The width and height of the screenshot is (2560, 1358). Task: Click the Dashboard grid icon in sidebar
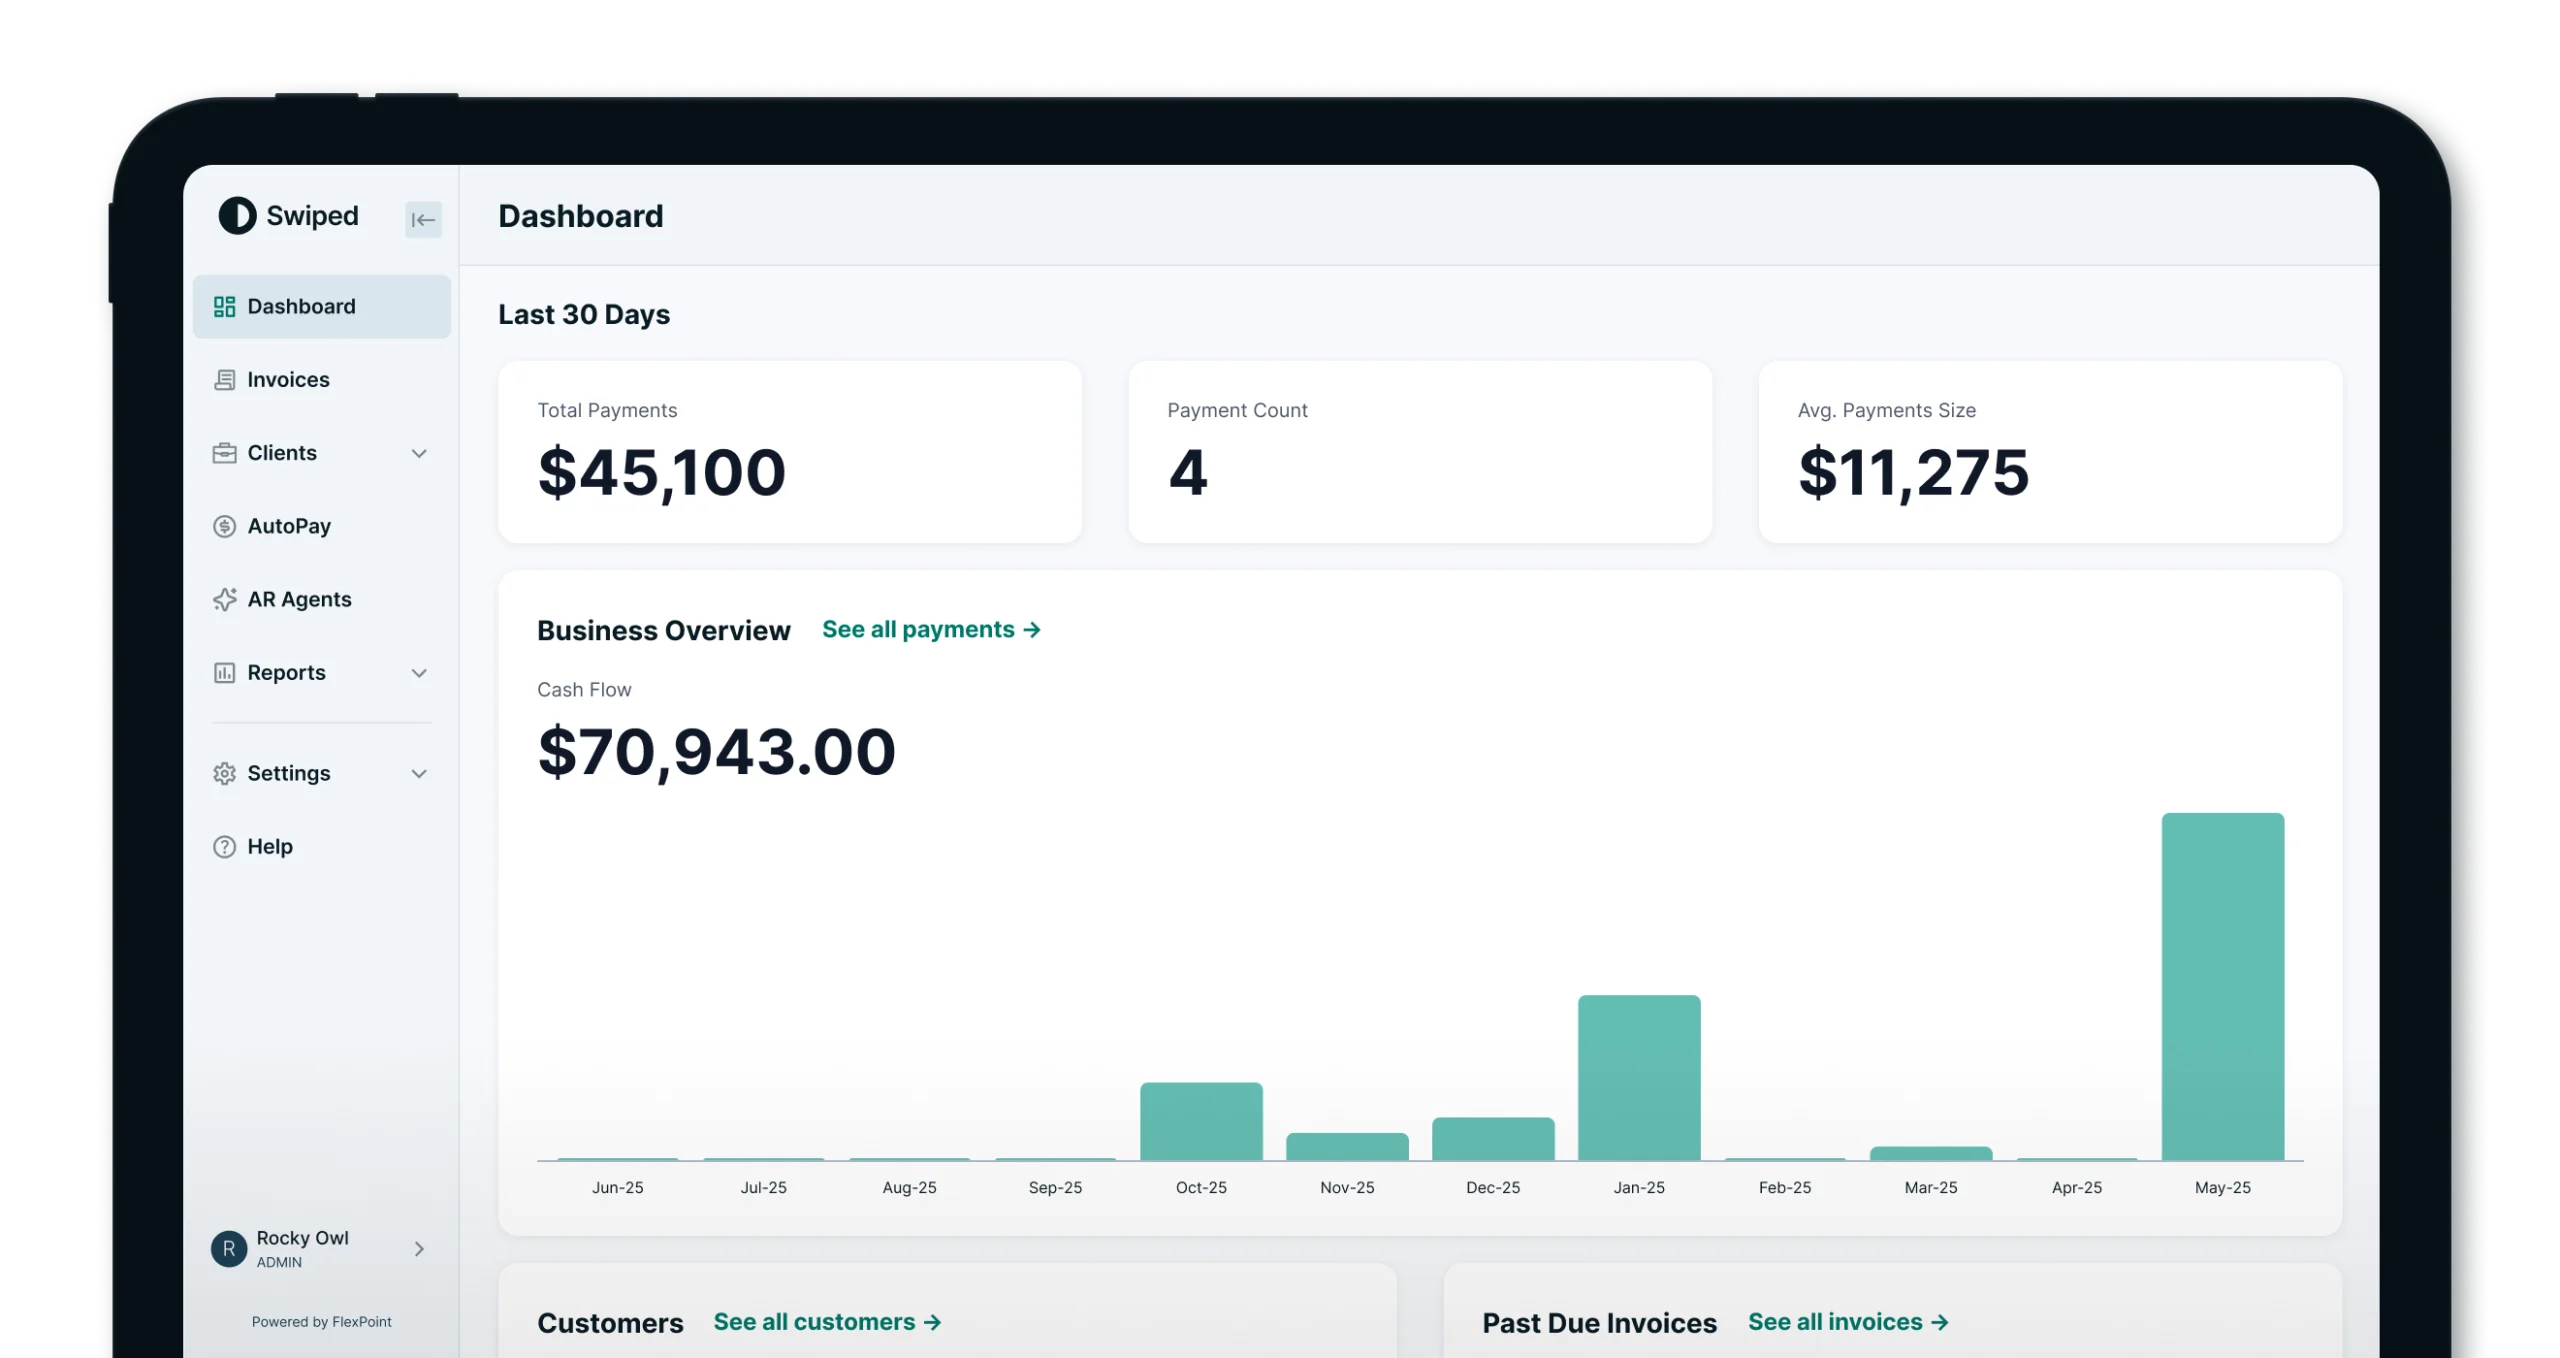point(224,306)
